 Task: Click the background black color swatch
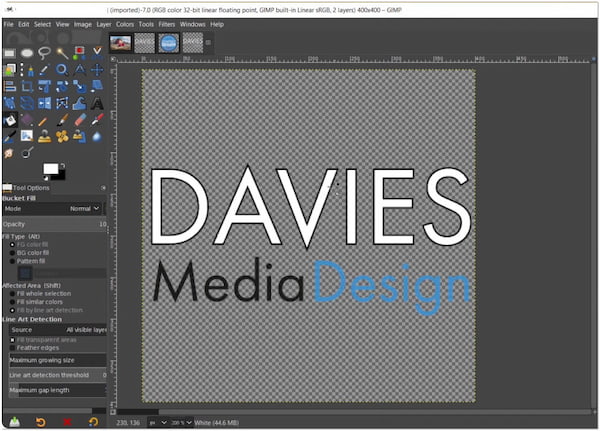61,175
